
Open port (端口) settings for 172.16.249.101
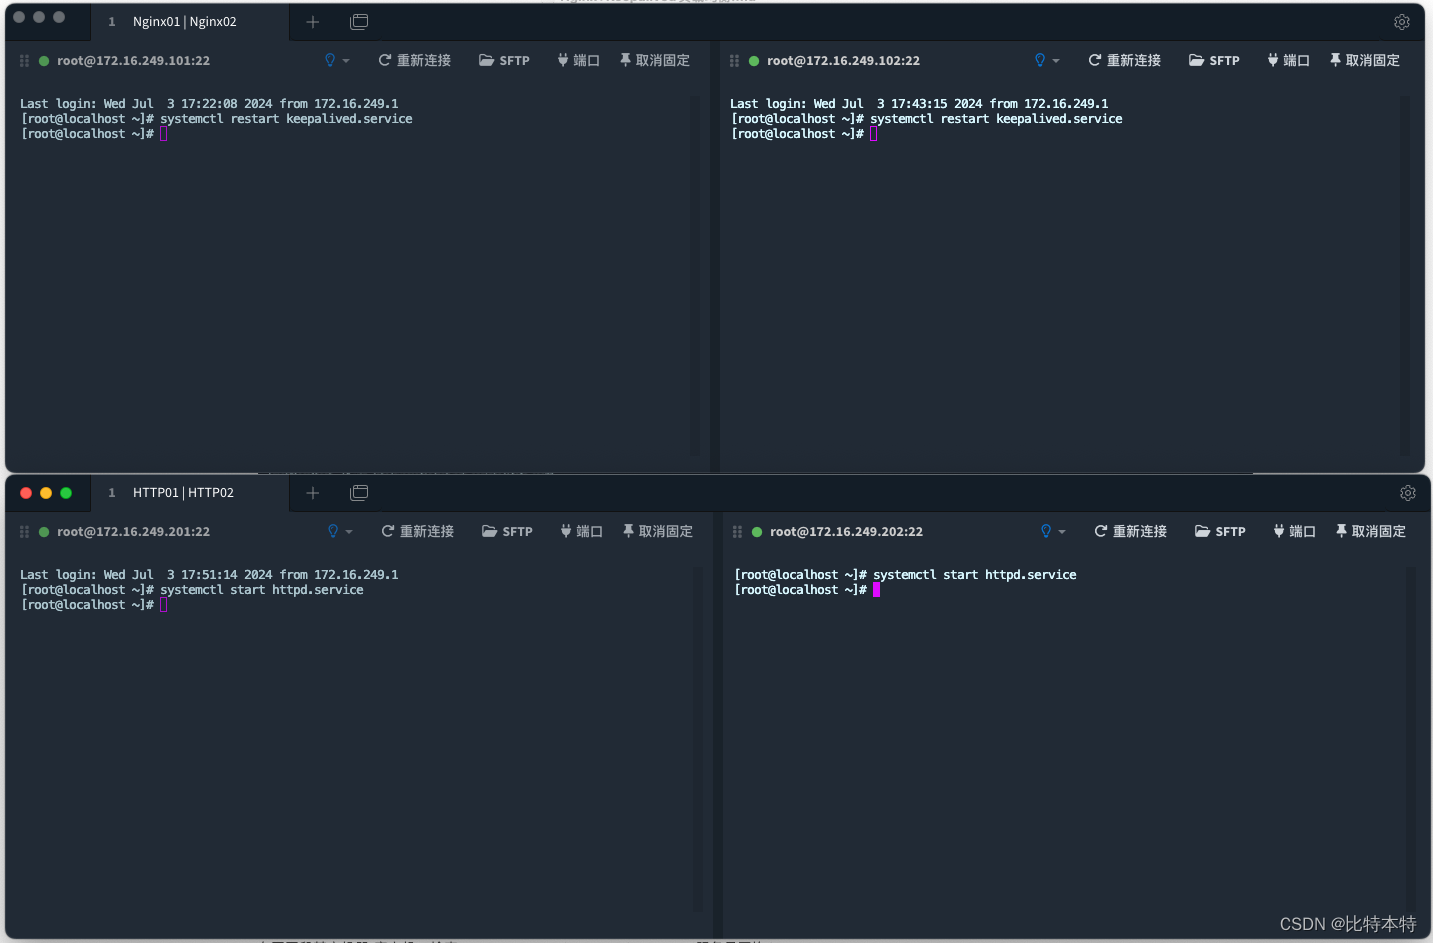tap(578, 61)
